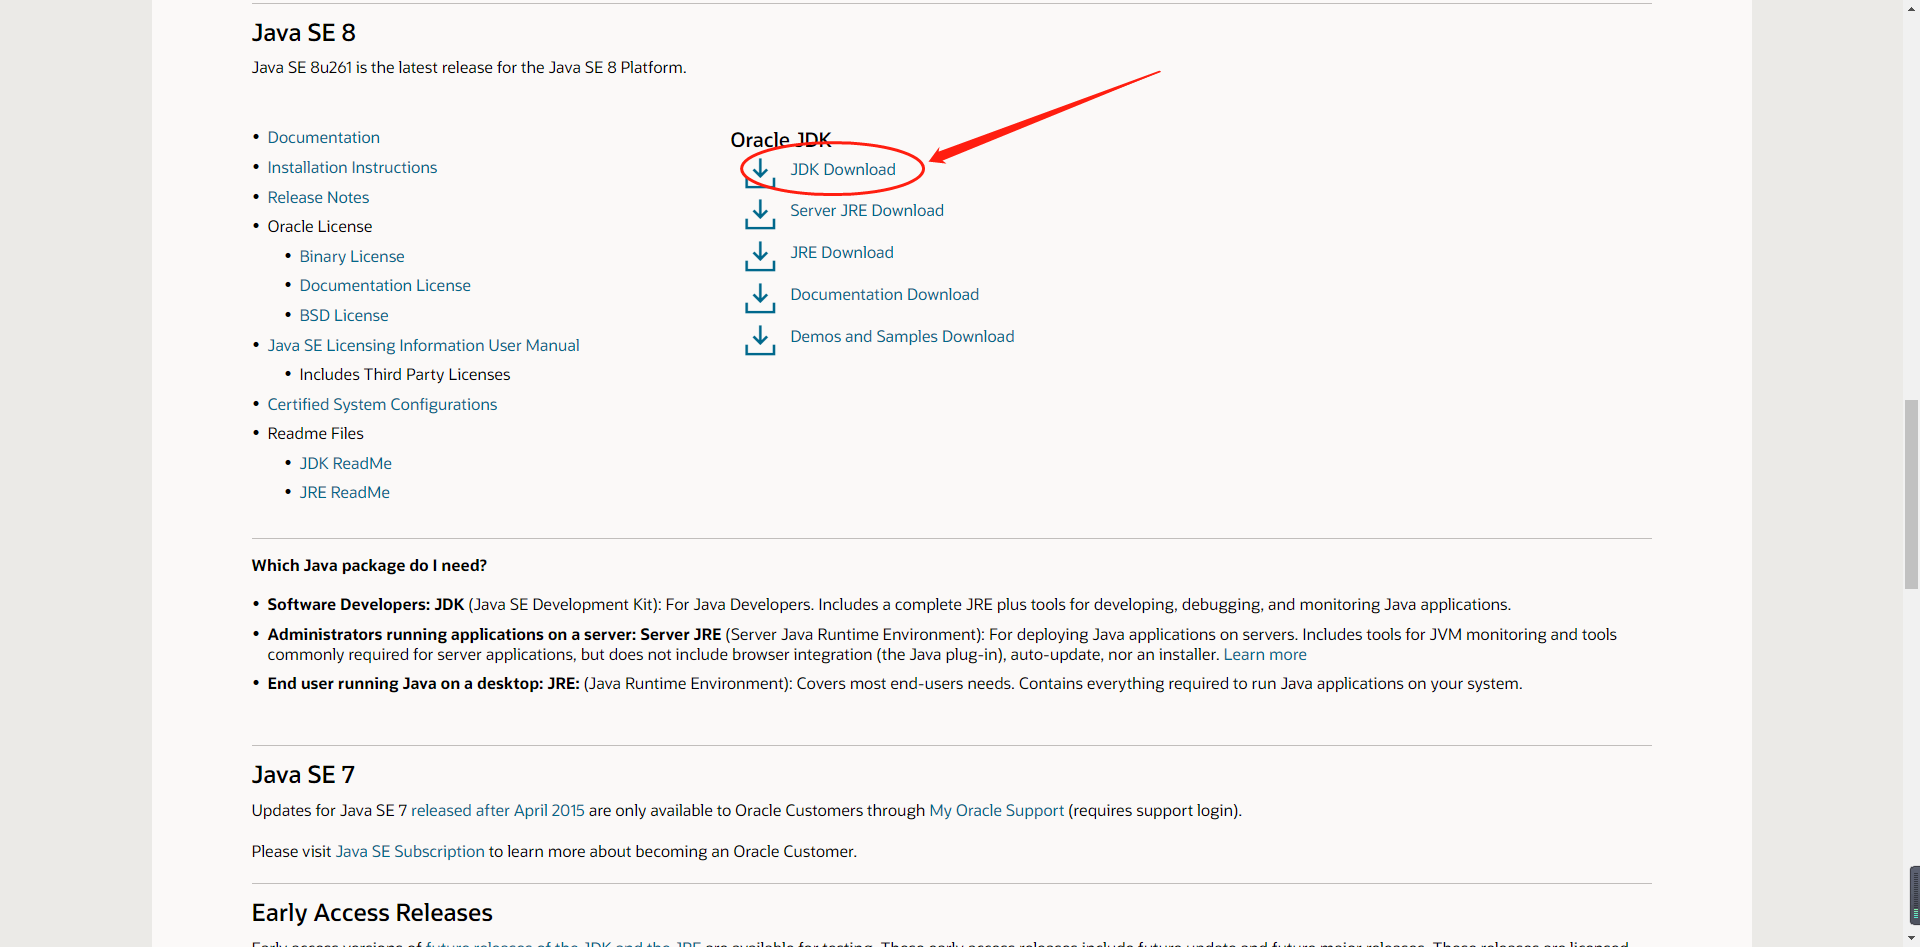Screen dimensions: 1920x947
Task: Follow the JRE Download link
Action: point(842,252)
